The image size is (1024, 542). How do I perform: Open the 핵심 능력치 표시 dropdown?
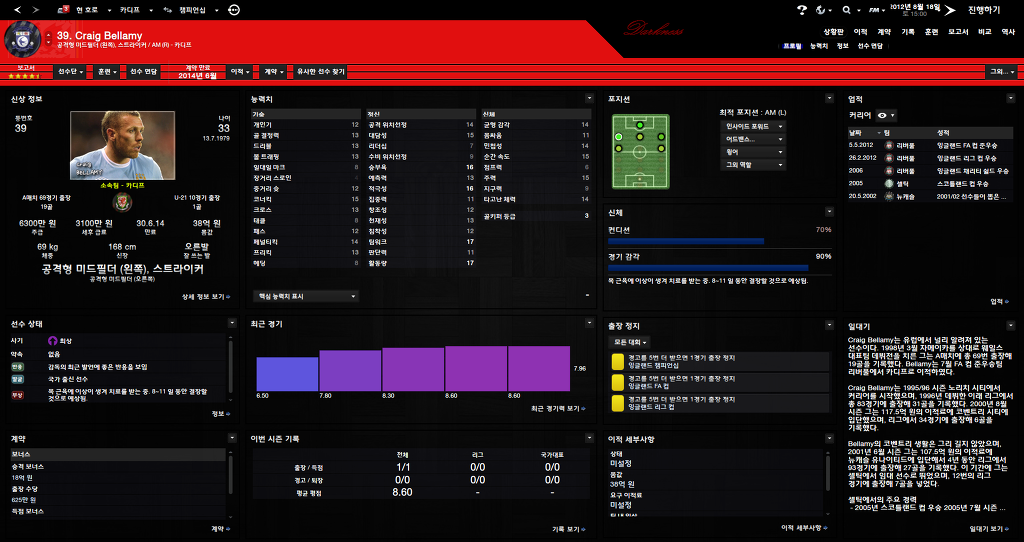tap(306, 296)
